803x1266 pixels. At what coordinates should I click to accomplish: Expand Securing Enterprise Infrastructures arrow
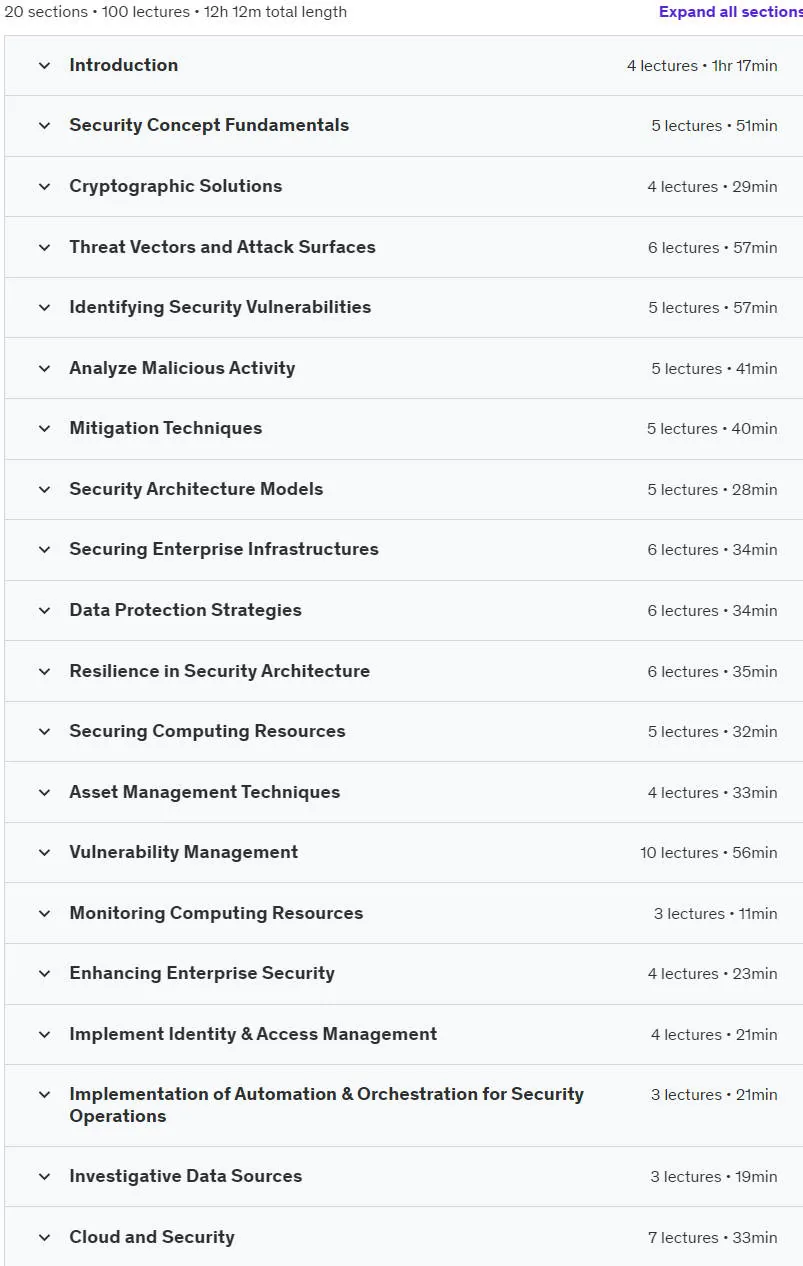(x=44, y=550)
